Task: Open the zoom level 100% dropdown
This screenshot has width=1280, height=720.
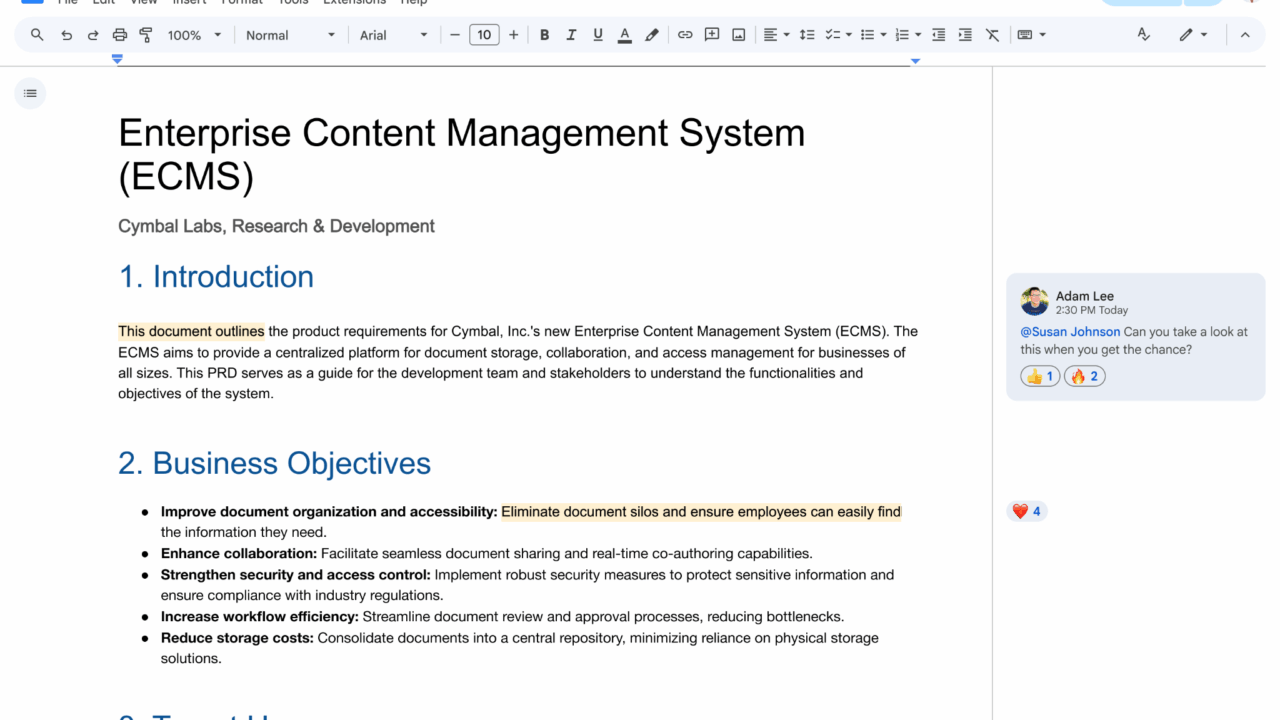Action: [x=196, y=35]
